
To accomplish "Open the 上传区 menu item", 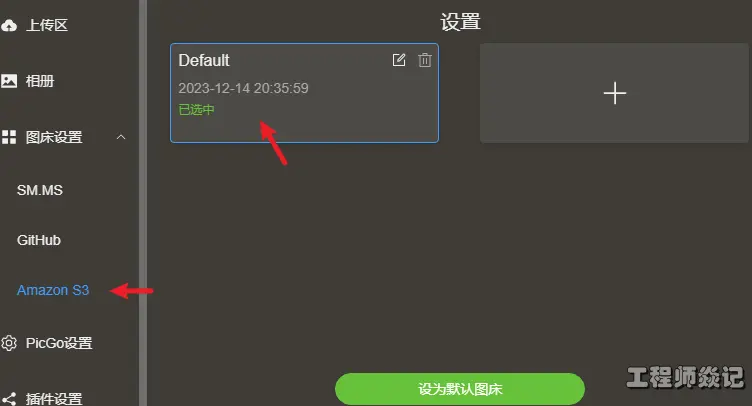I will pyautogui.click(x=47, y=25).
